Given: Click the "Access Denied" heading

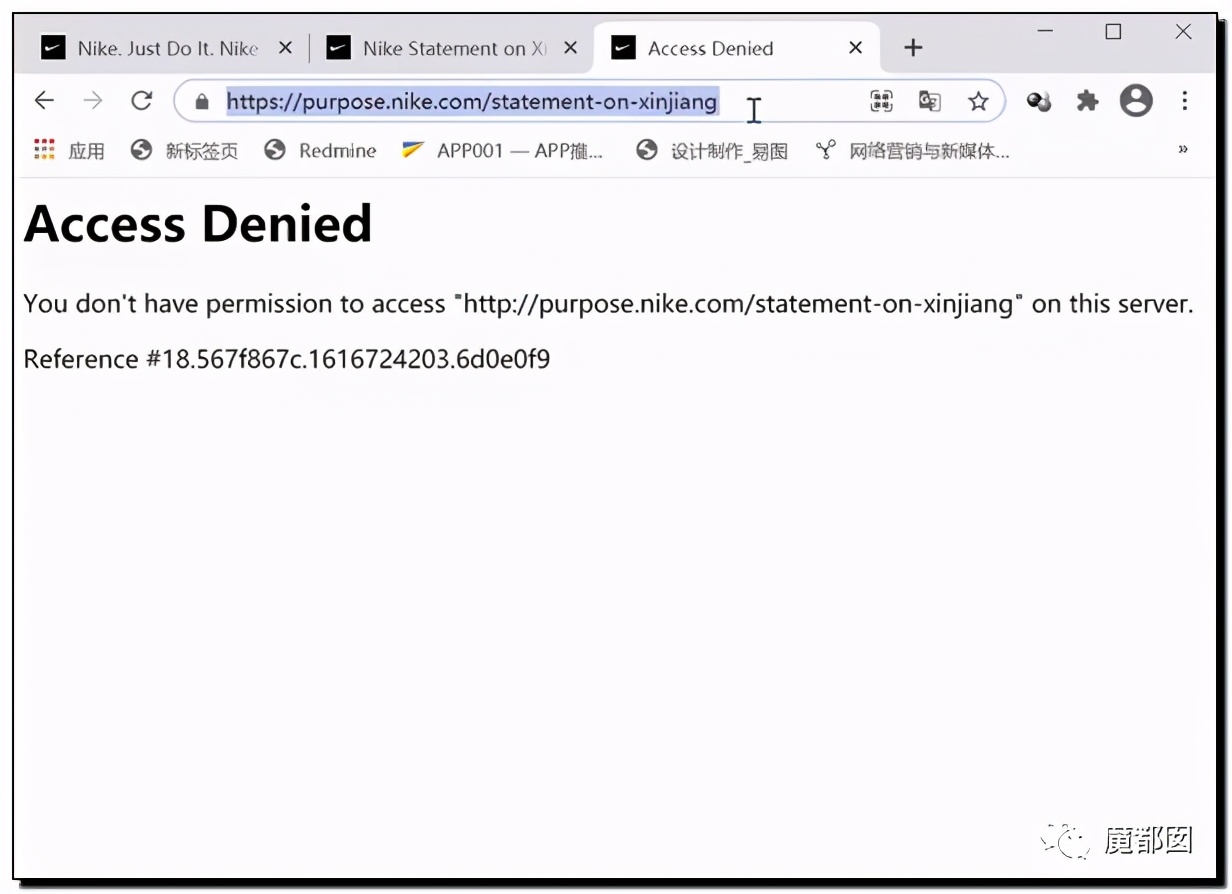Looking at the screenshot, I should pyautogui.click(x=198, y=224).
